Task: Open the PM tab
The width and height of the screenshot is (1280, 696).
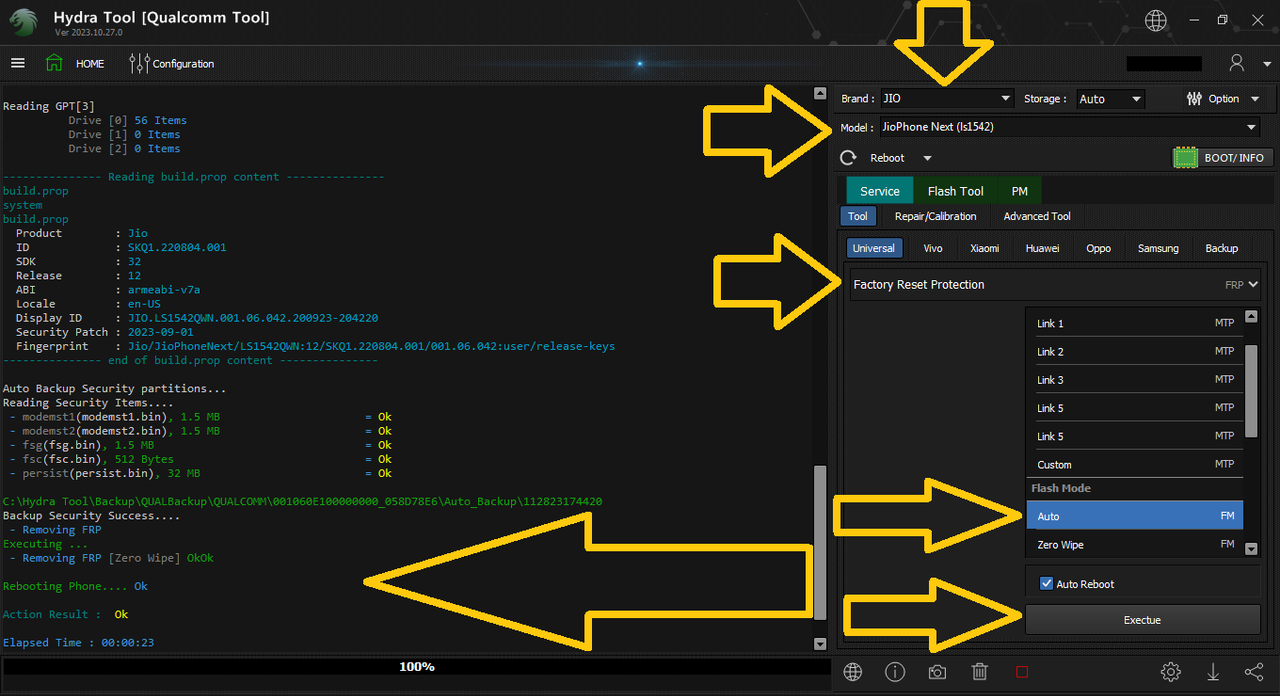Action: (1019, 191)
